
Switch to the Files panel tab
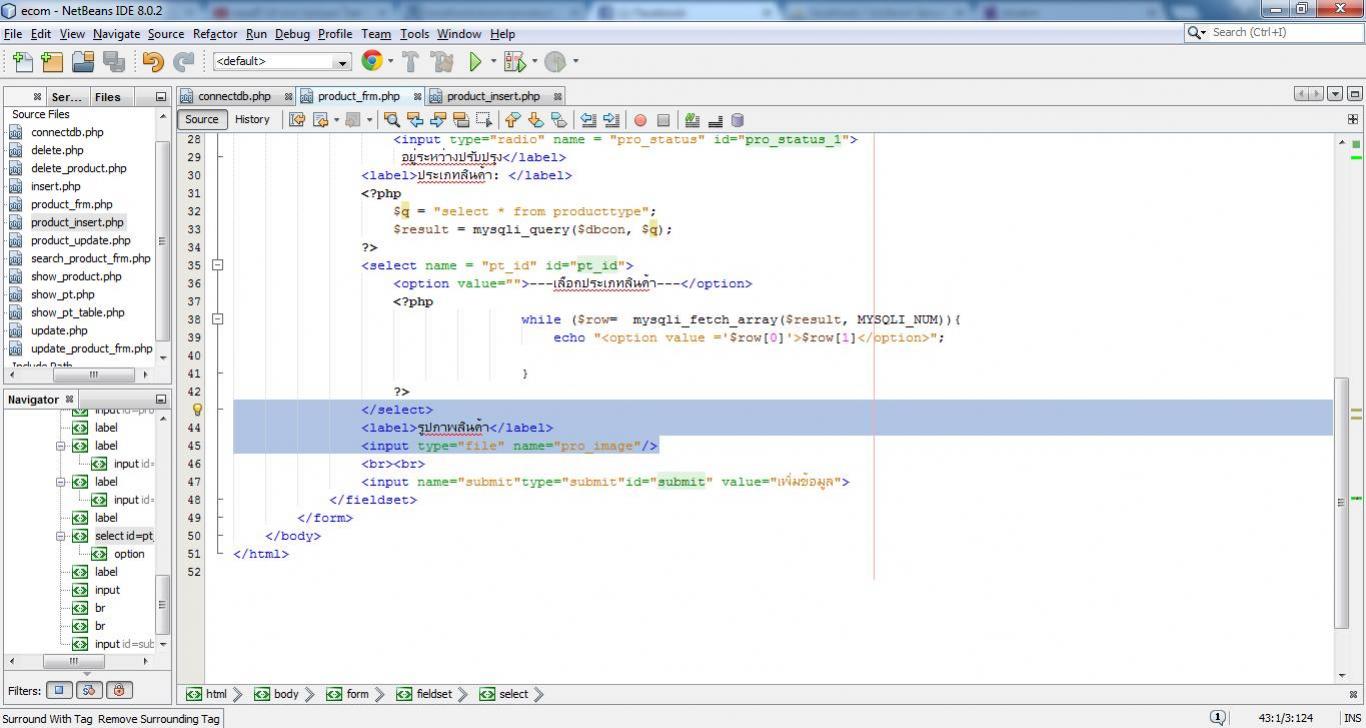(107, 97)
